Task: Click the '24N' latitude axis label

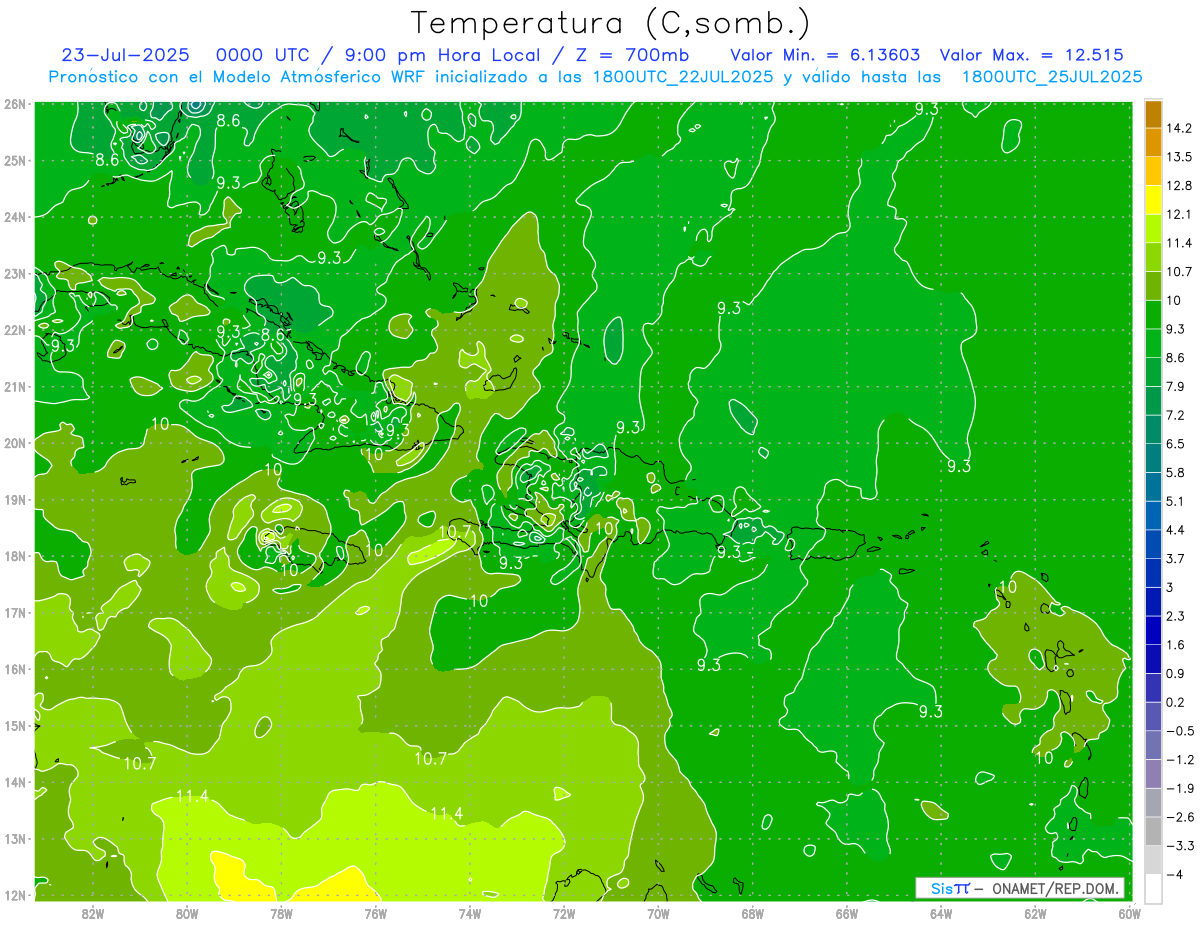Action: tap(15, 216)
